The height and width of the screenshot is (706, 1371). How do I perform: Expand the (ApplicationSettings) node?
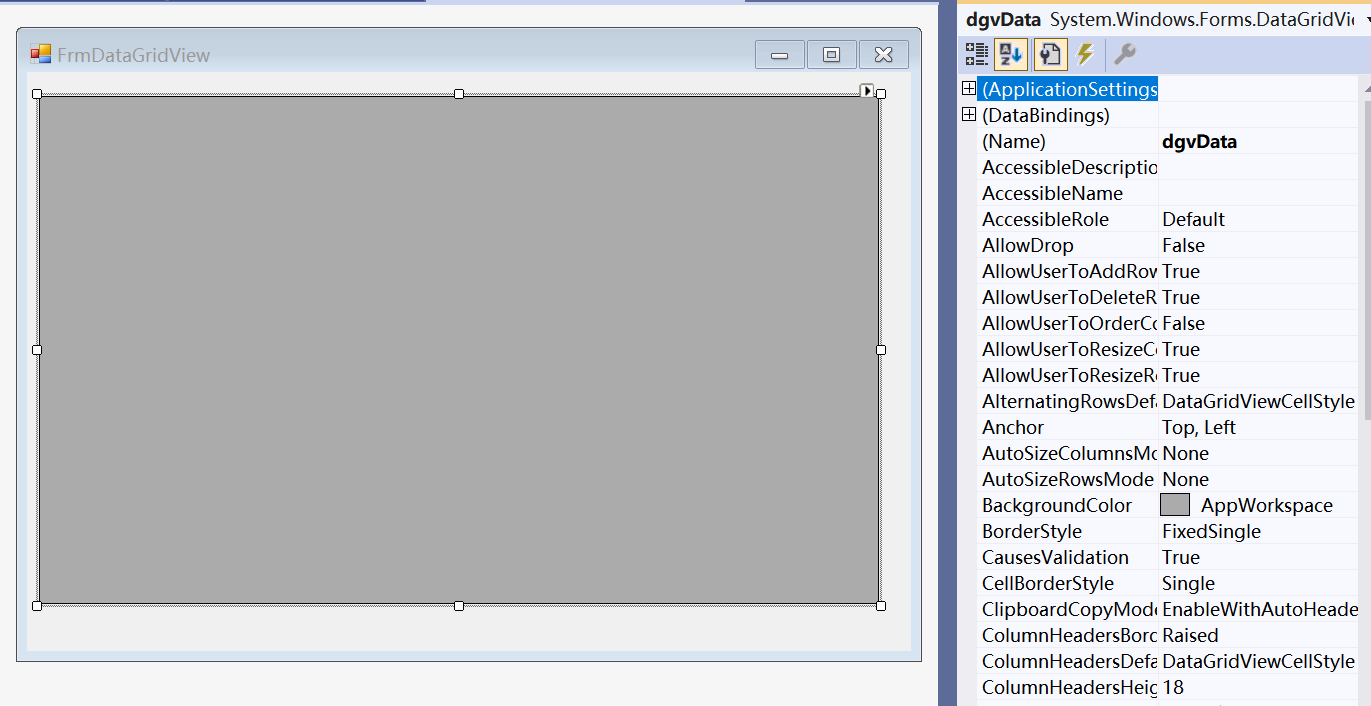(x=968, y=89)
